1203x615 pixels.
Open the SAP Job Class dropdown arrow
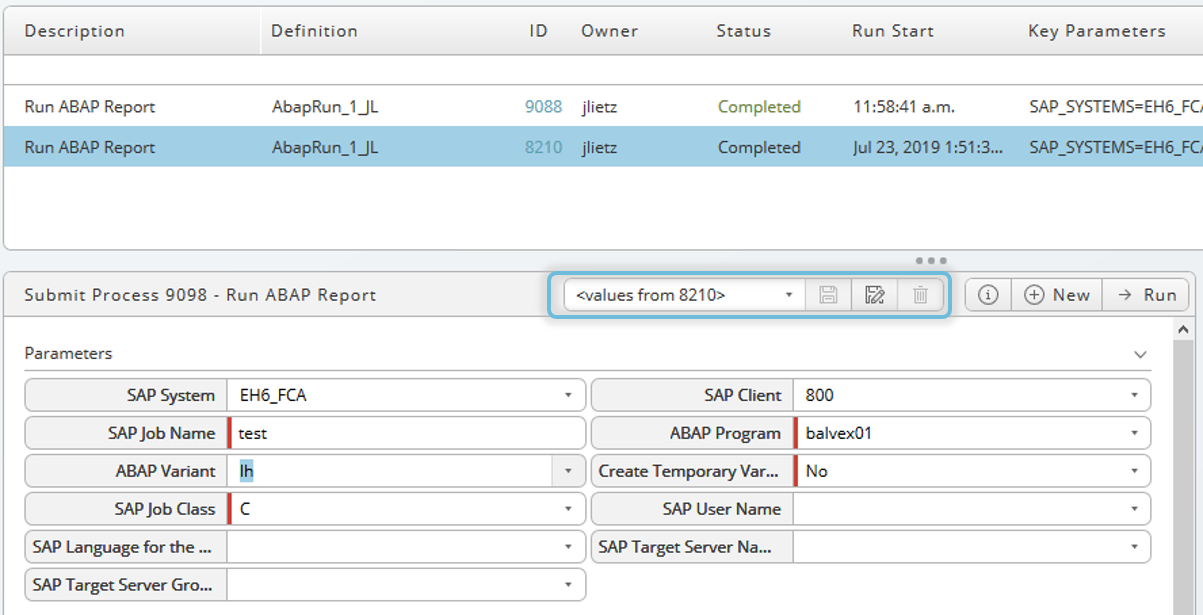tap(568, 509)
